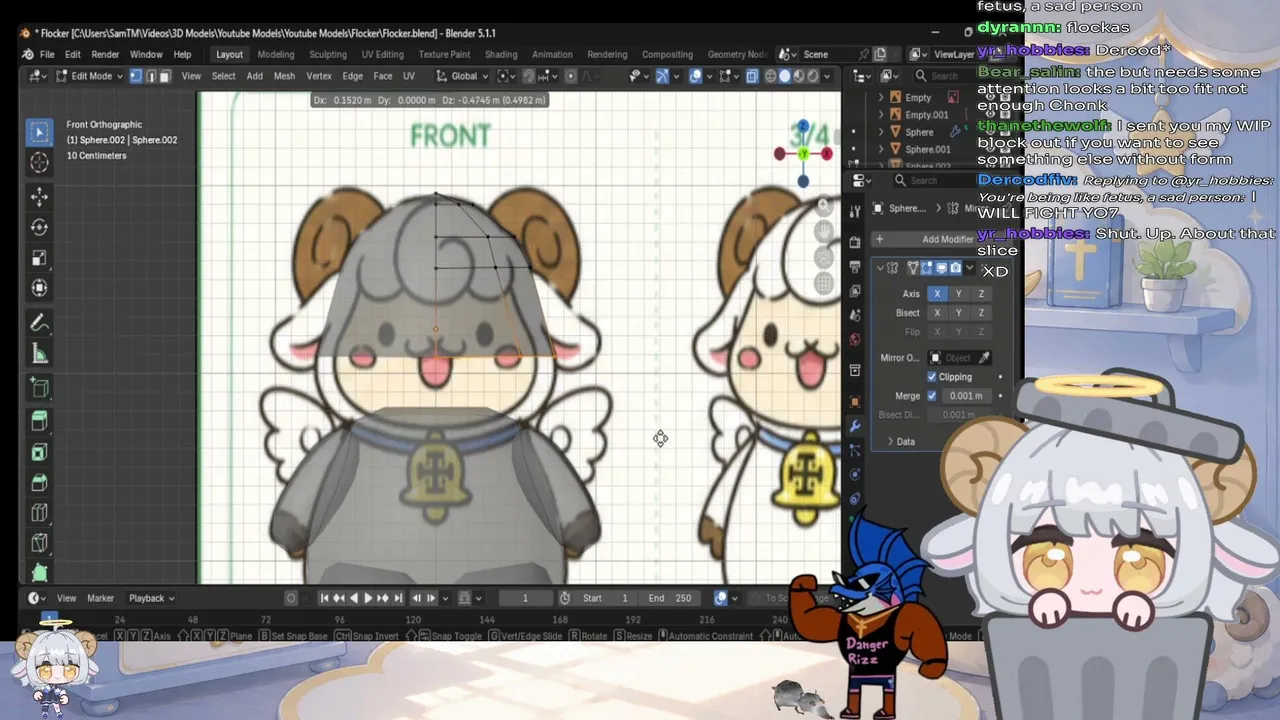Toggle Mirror Axis Y
Screen dimensions: 1280x720
click(x=959, y=294)
